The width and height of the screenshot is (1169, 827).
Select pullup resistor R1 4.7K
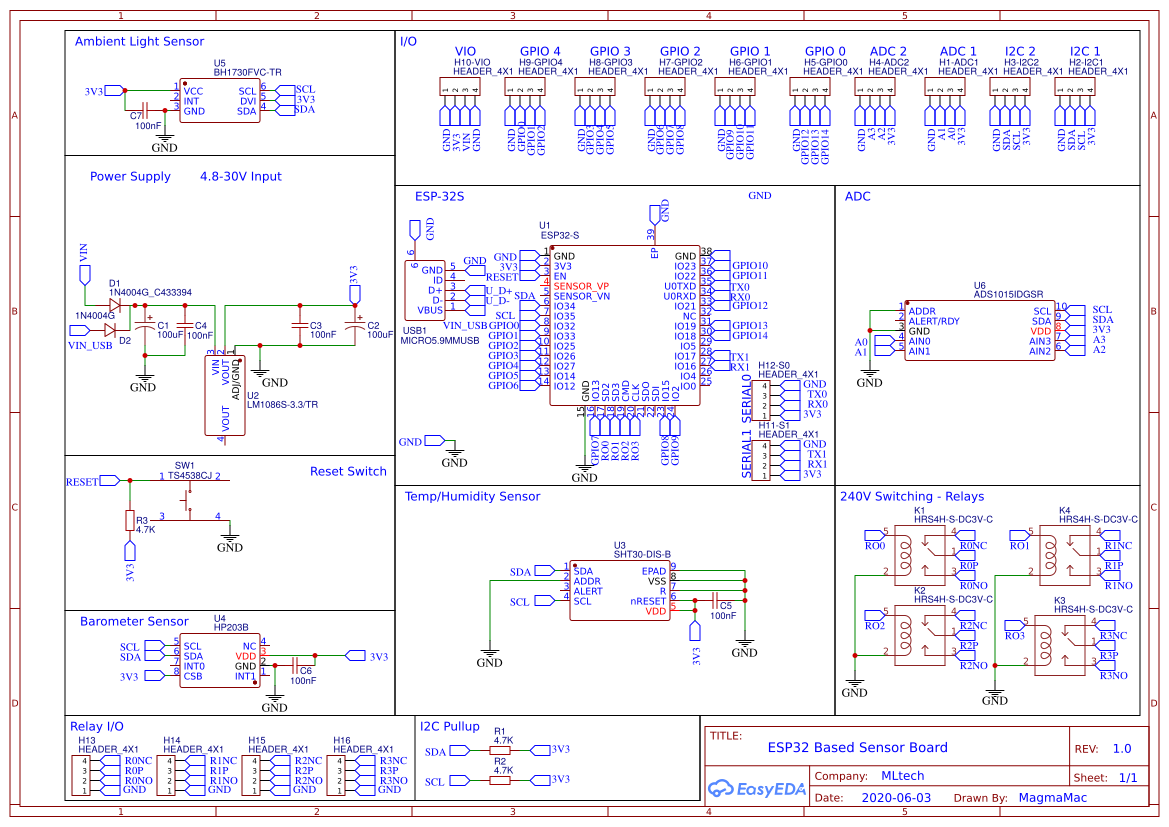point(500,749)
